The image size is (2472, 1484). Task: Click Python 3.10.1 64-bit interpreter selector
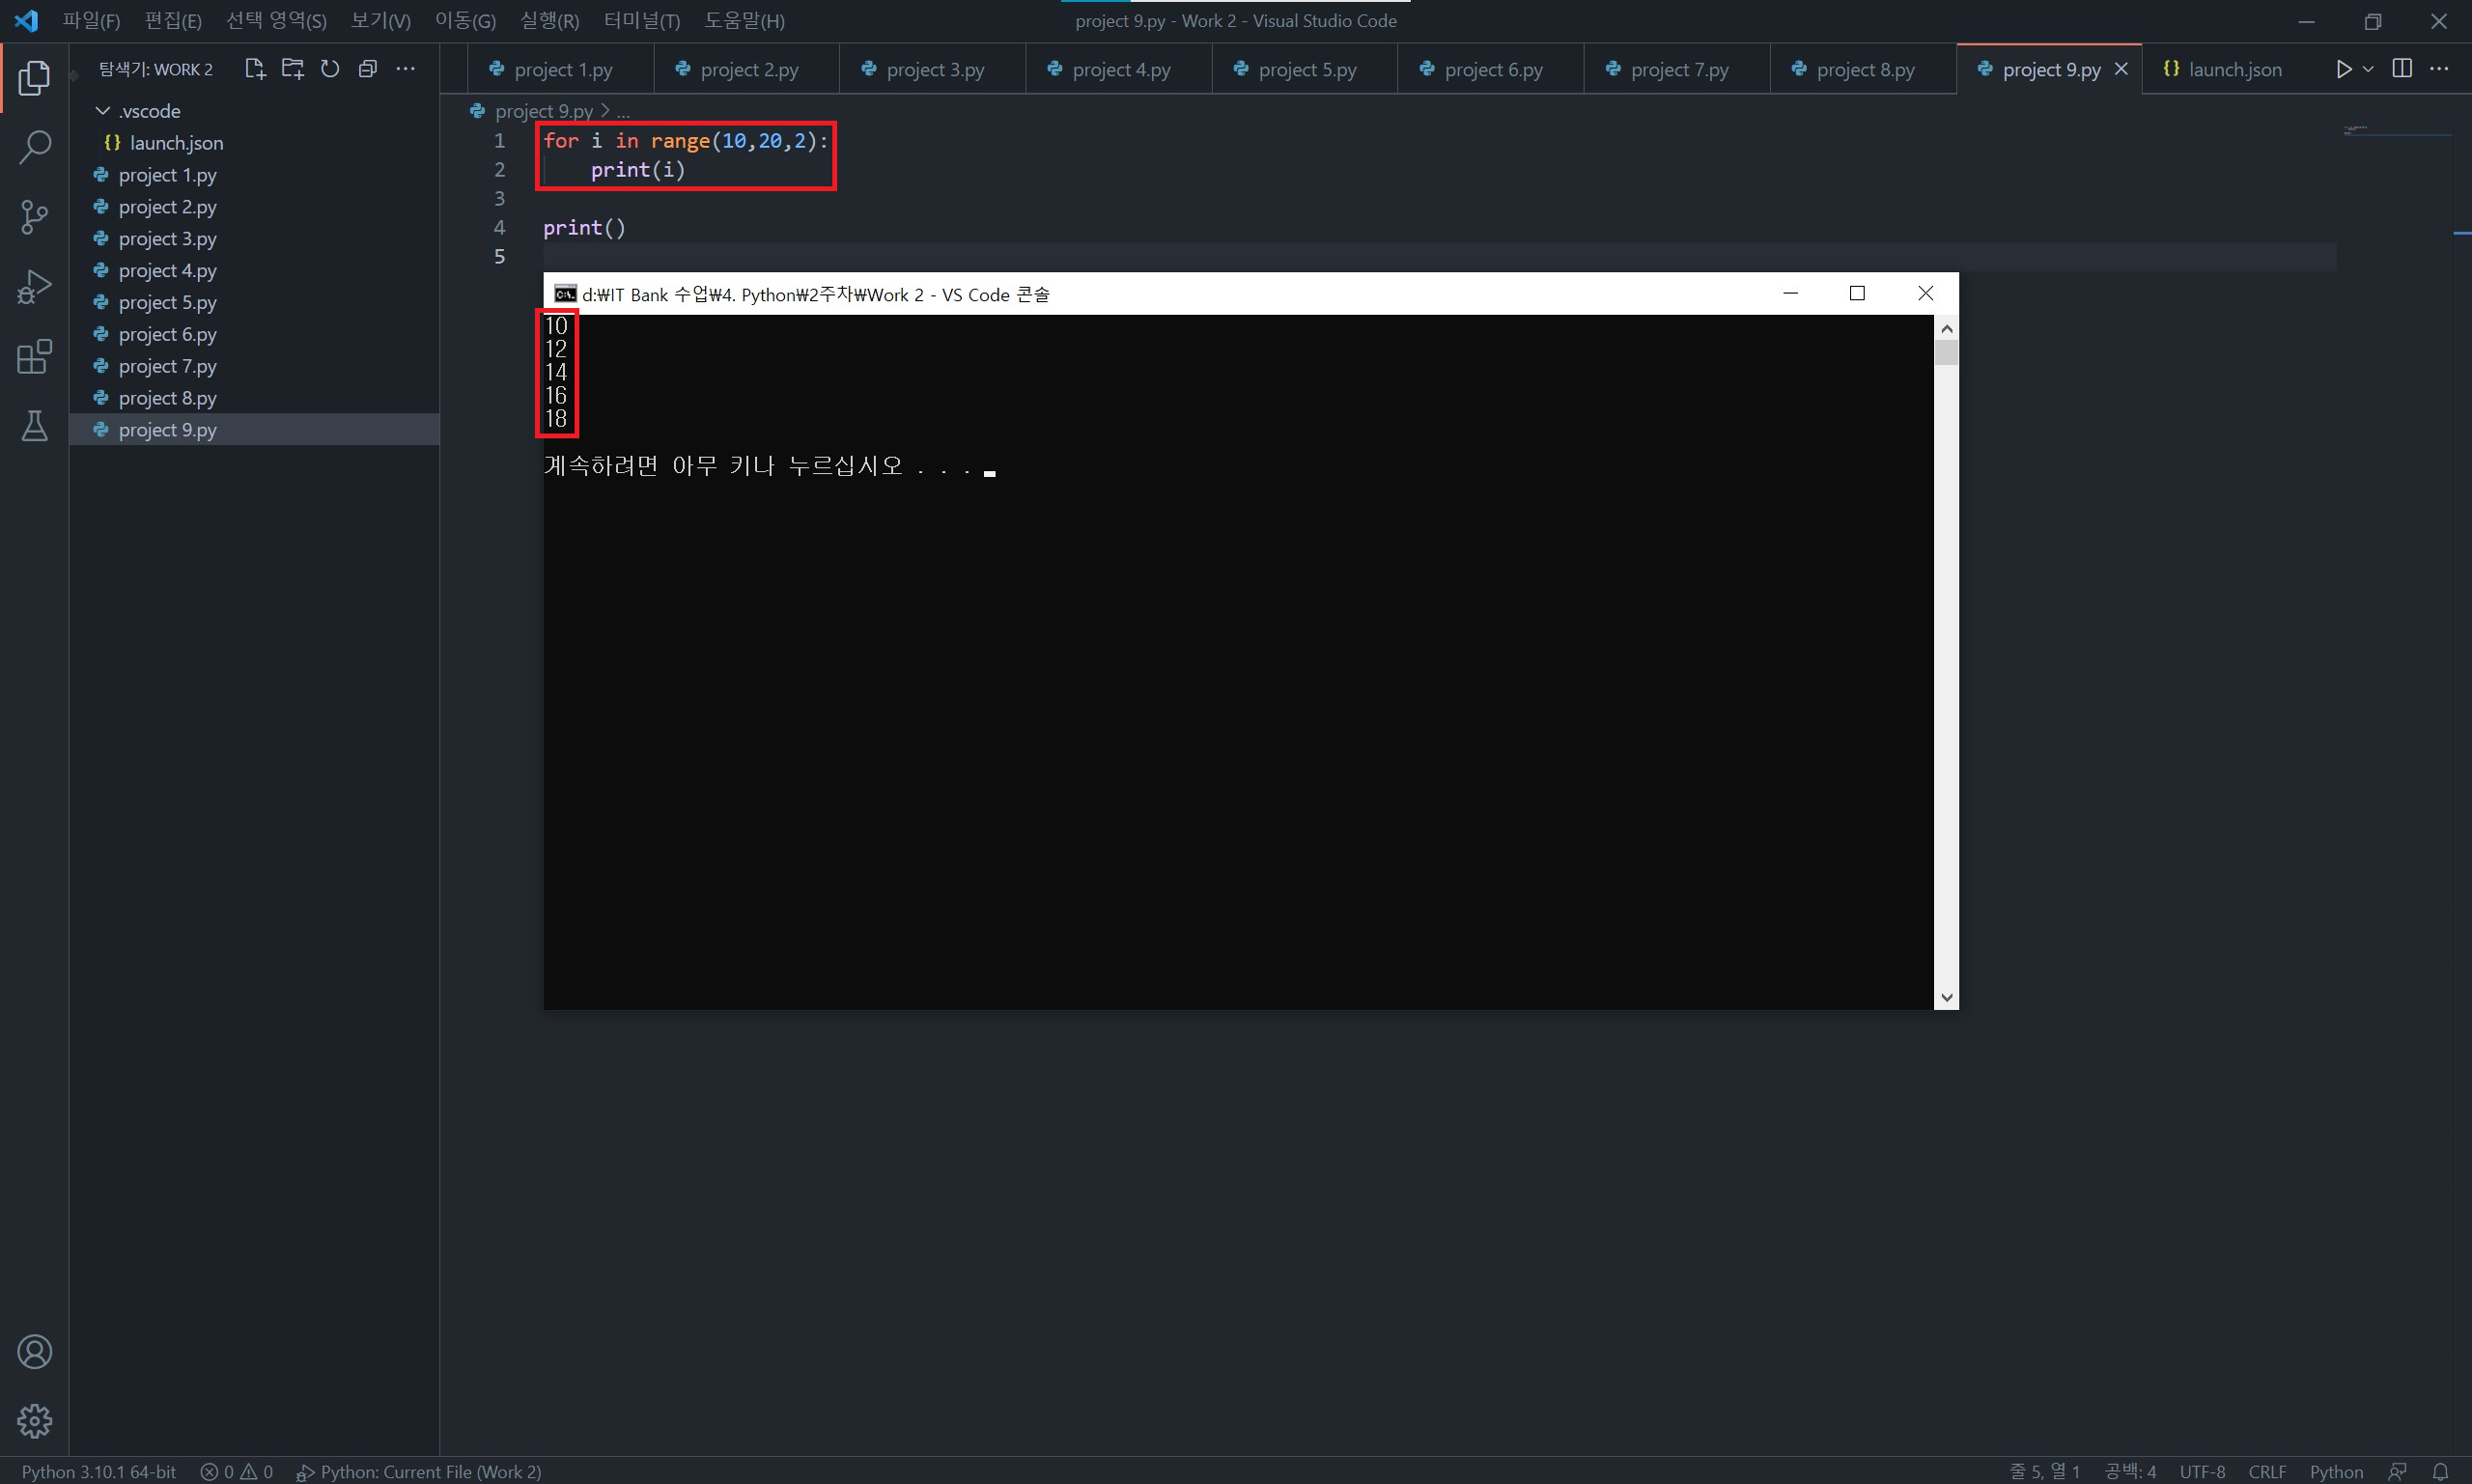pos(99,1471)
